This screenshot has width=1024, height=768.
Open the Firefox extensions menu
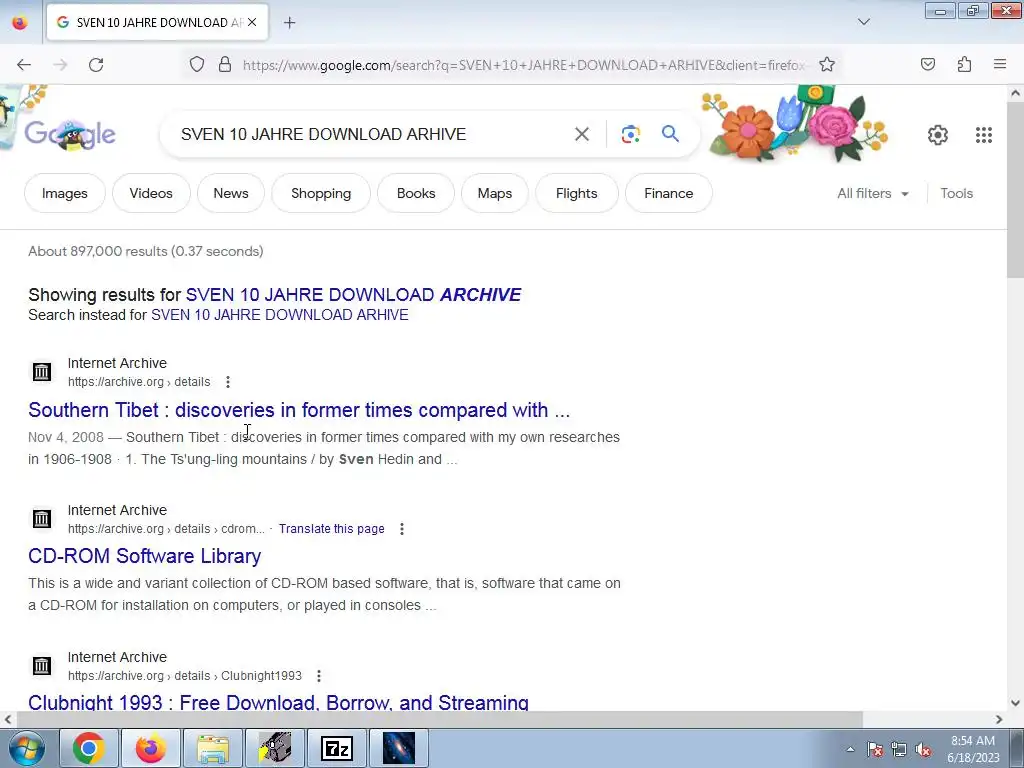(x=965, y=64)
